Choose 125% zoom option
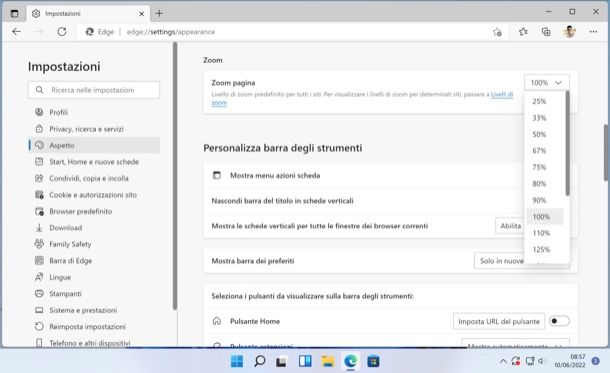The height and width of the screenshot is (373, 610). [545, 249]
